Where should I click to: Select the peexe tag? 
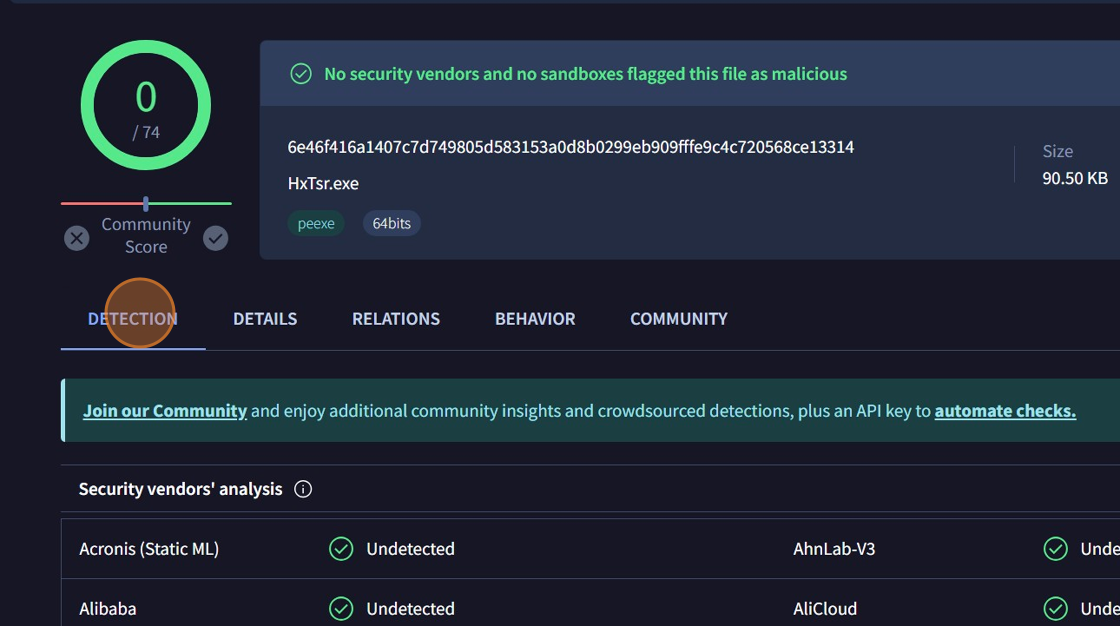click(x=316, y=223)
